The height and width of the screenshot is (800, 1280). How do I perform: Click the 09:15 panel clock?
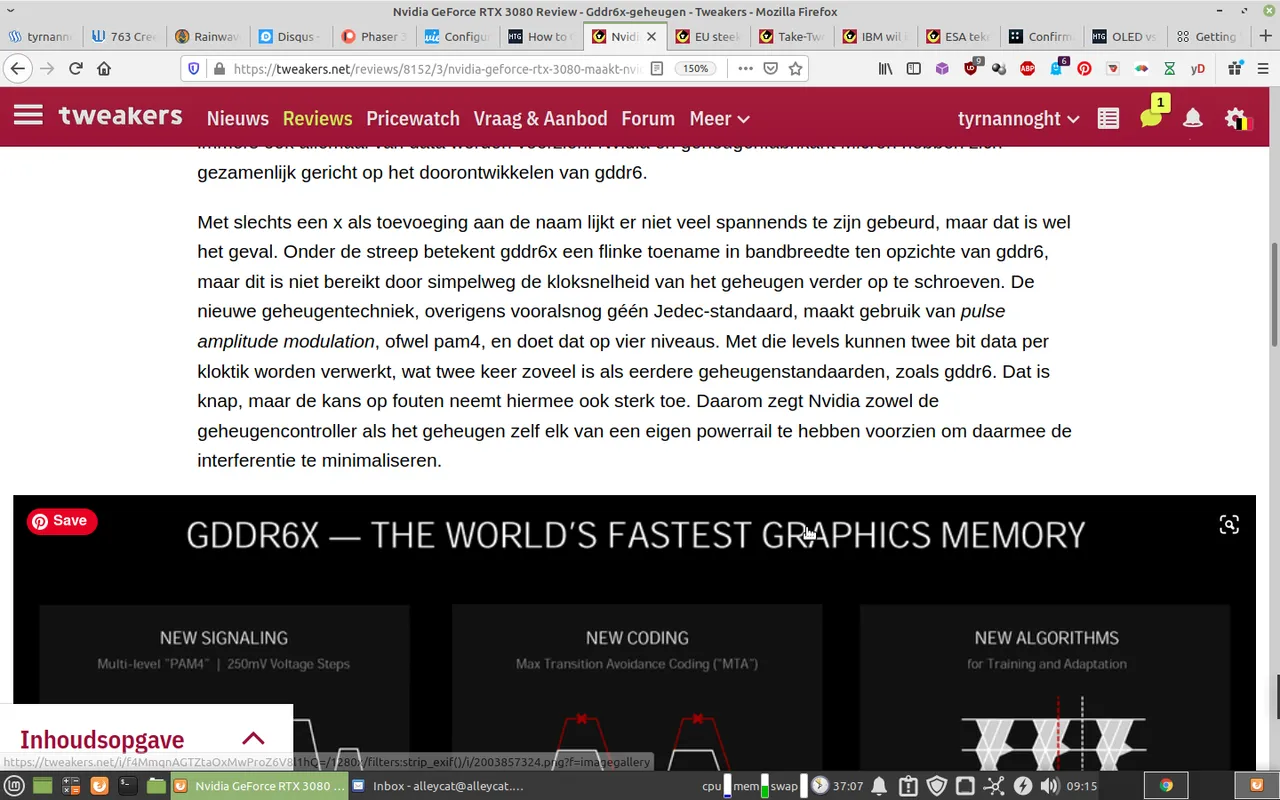pos(1082,786)
